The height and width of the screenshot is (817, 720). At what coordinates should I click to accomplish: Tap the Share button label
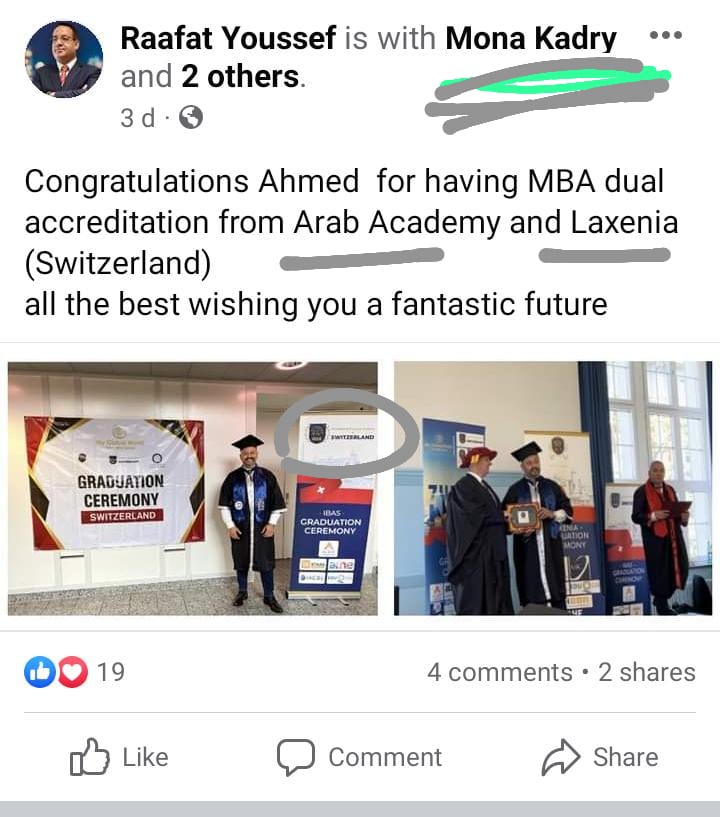pyautogui.click(x=625, y=757)
